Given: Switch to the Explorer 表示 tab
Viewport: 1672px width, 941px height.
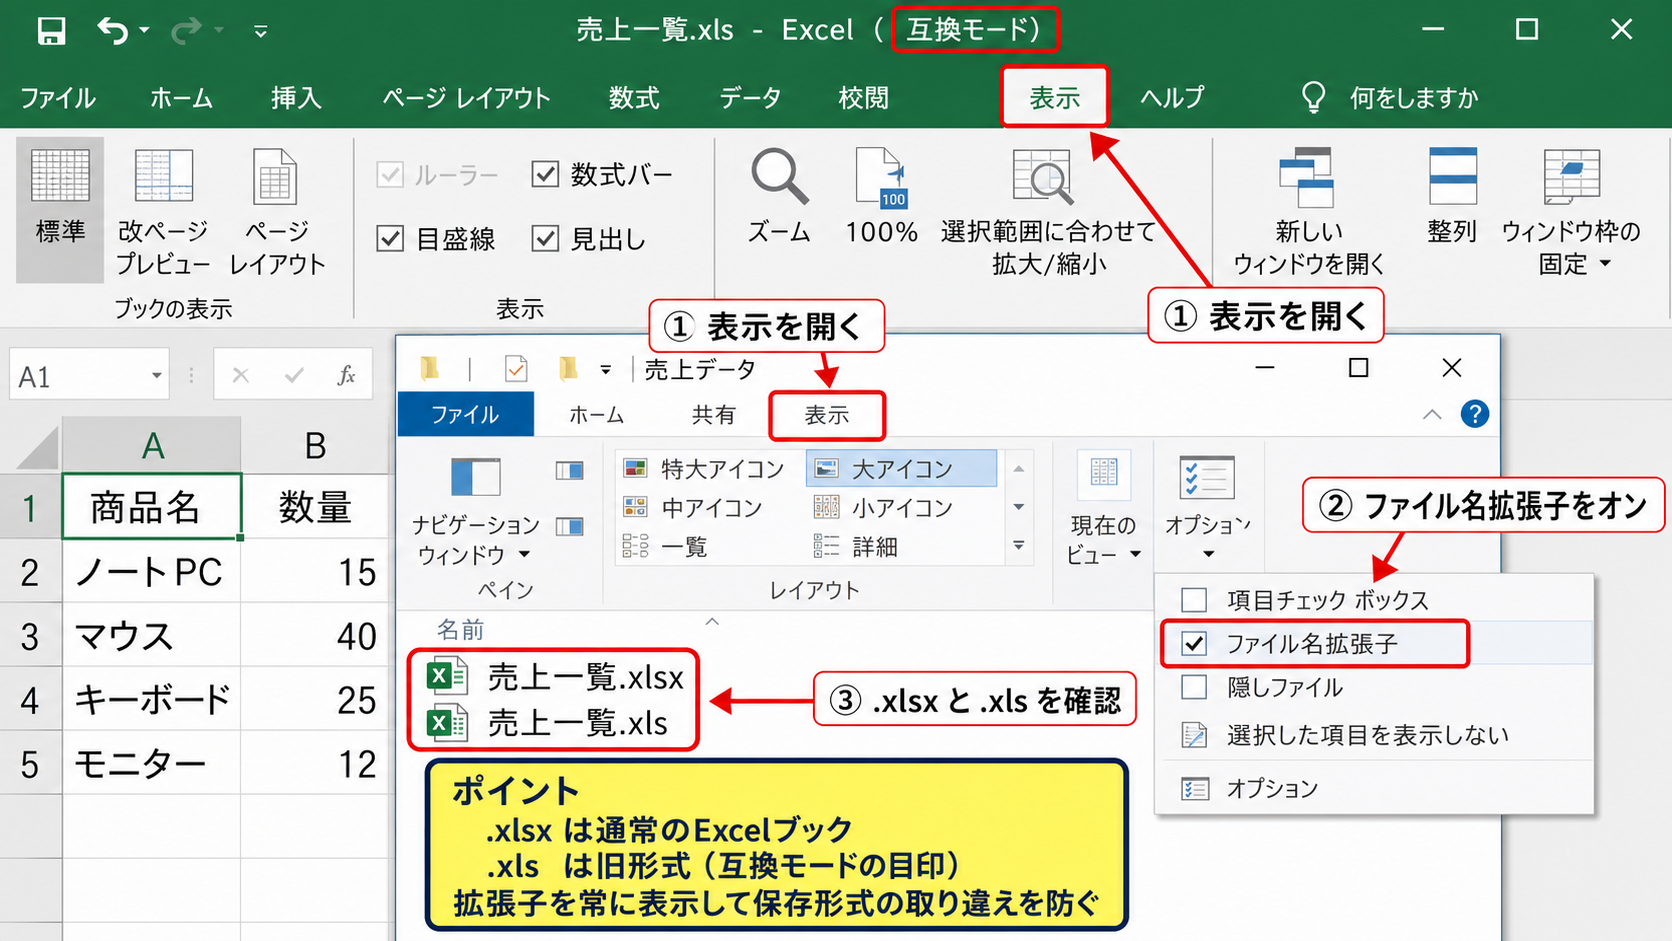Looking at the screenshot, I should [x=827, y=415].
